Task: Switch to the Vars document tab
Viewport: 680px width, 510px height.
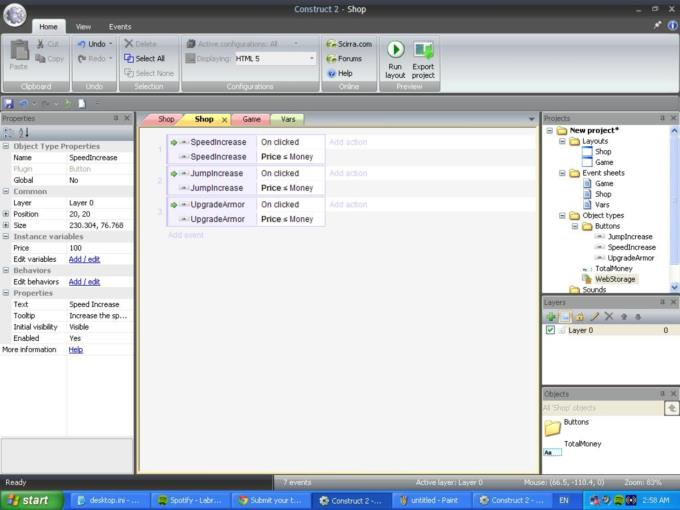Action: 288,119
